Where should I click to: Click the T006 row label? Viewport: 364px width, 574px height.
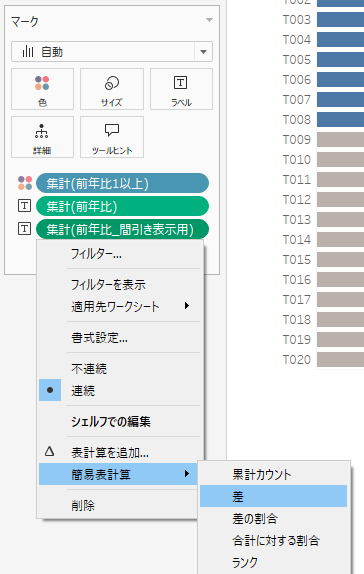pyautogui.click(x=297, y=79)
